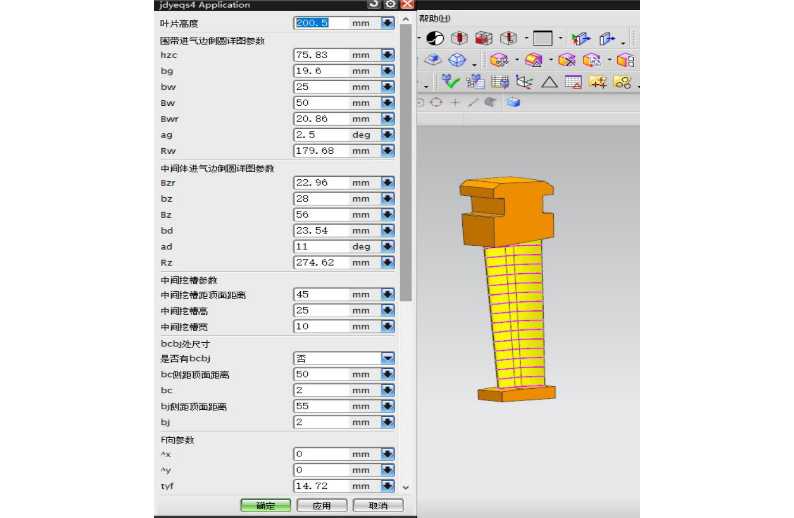
Task: Click the blue cube icon above viewport
Action: pos(514,102)
